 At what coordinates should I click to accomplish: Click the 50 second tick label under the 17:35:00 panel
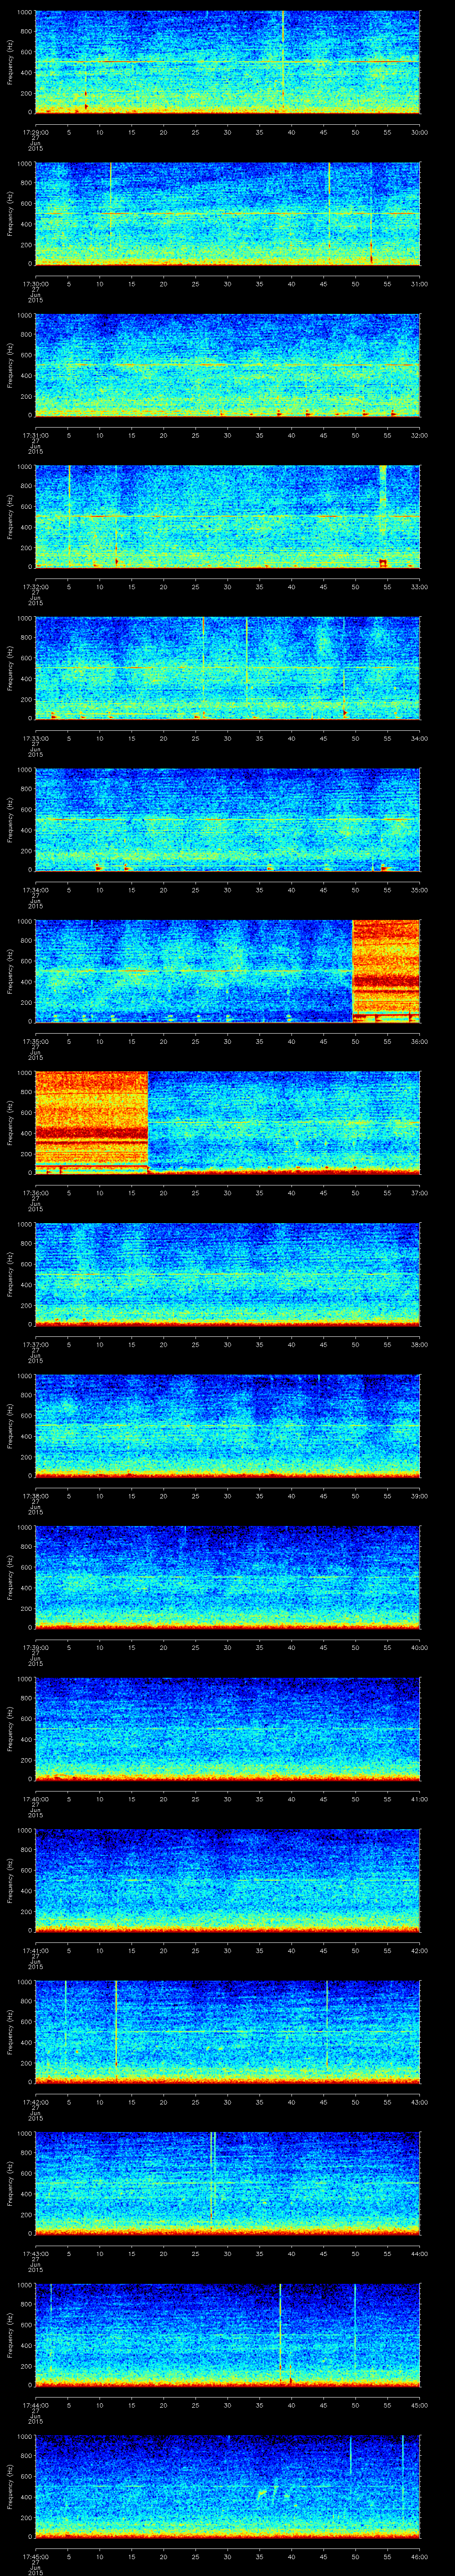[x=355, y=1041]
